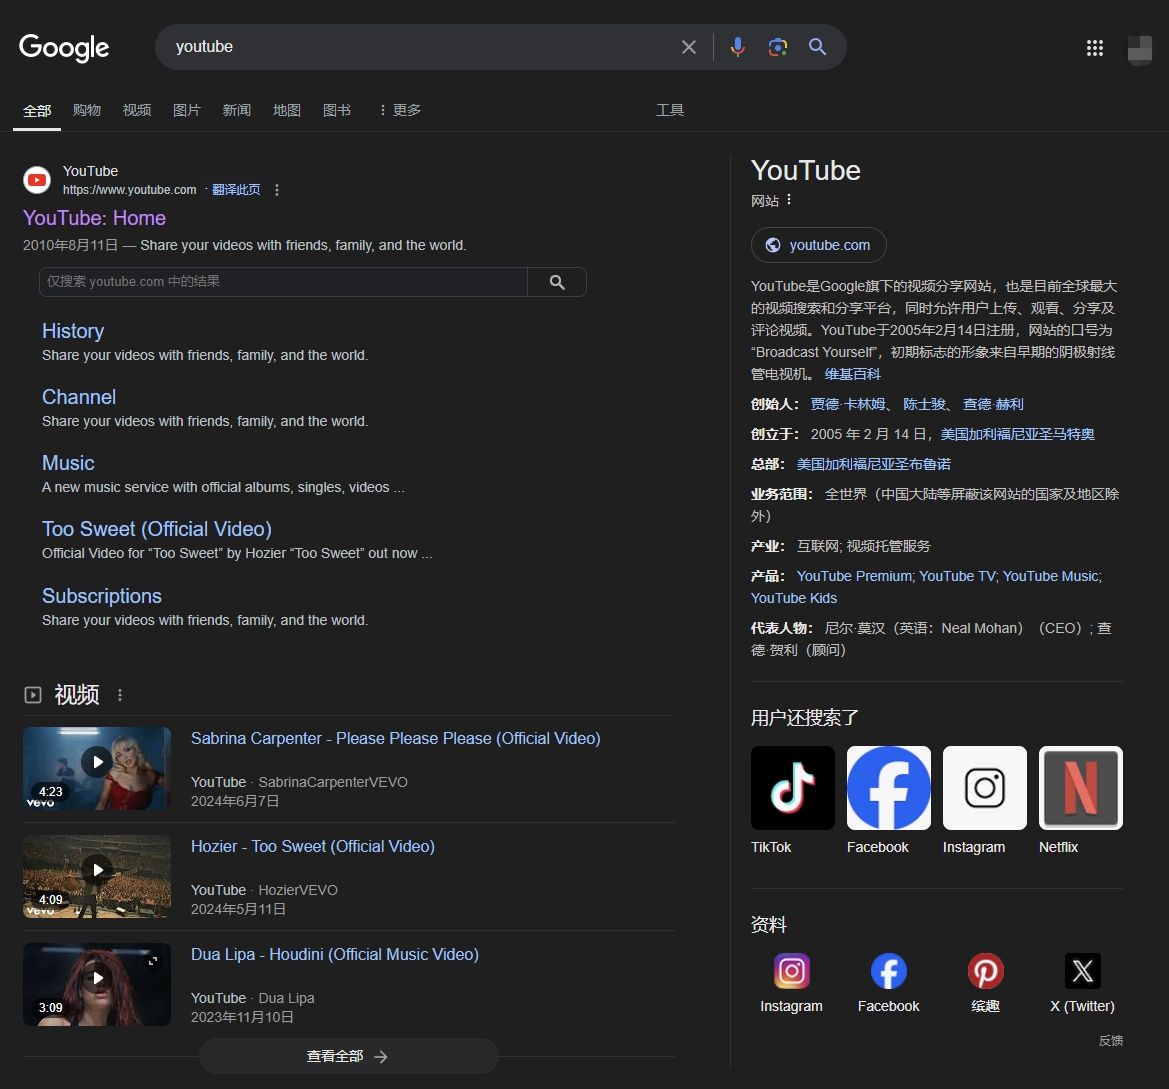Click the TikTok icon in related searches
The width and height of the screenshot is (1169, 1089).
(x=792, y=788)
